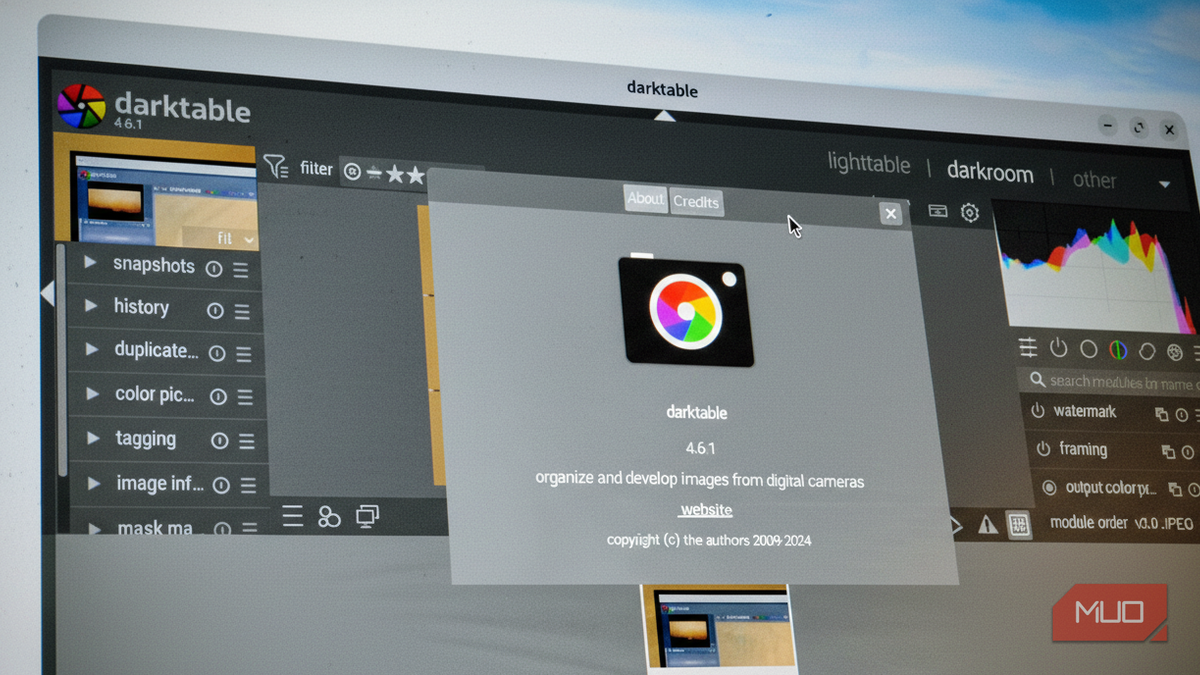Open quick presets hamburger icon below image
Screen dimensions: 1200x675
pyautogui.click(x=292, y=515)
